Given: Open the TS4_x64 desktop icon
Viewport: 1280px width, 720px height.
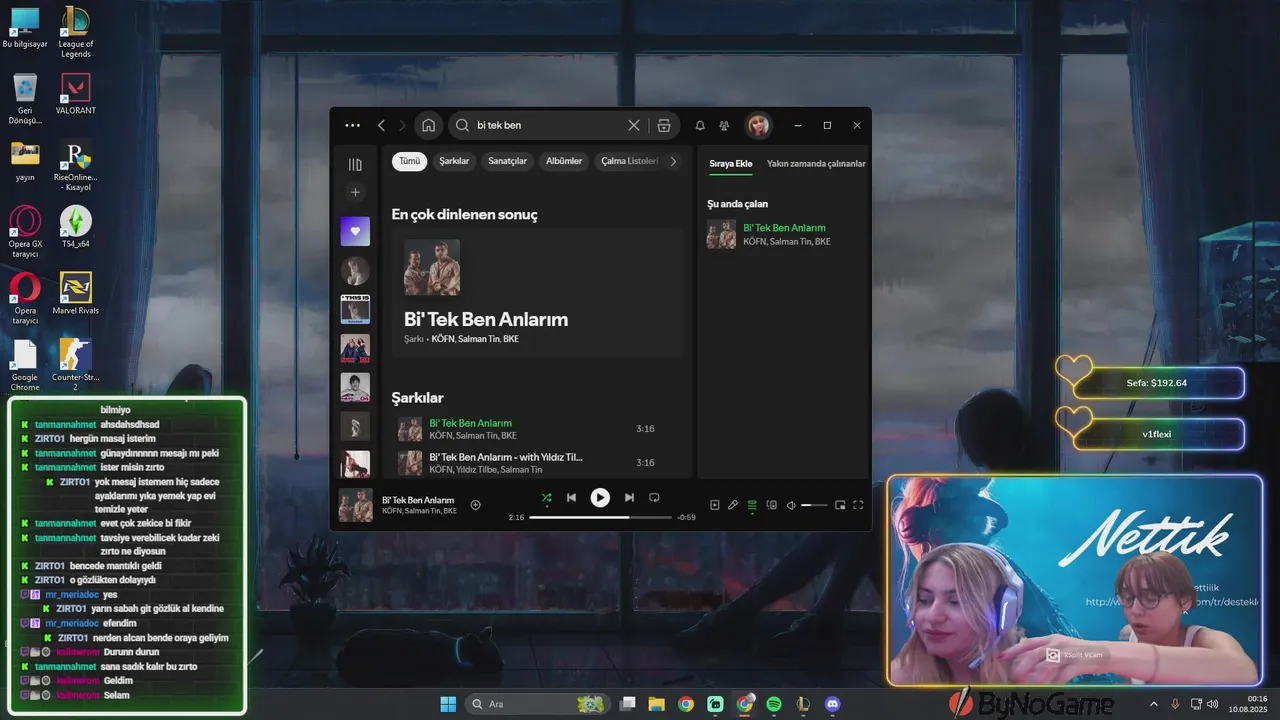Looking at the screenshot, I should (x=76, y=227).
